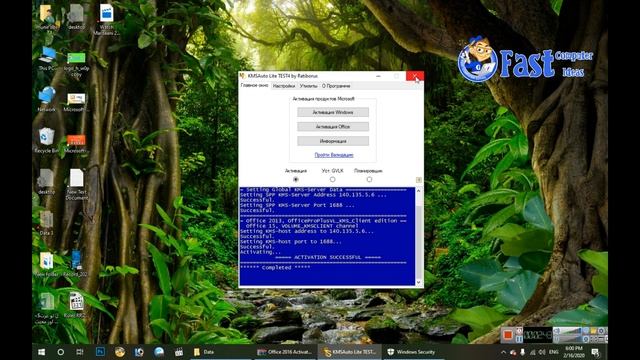Screen dimensions: 640x360
Task: Launch Photoshop from the taskbar
Action: (100, 352)
